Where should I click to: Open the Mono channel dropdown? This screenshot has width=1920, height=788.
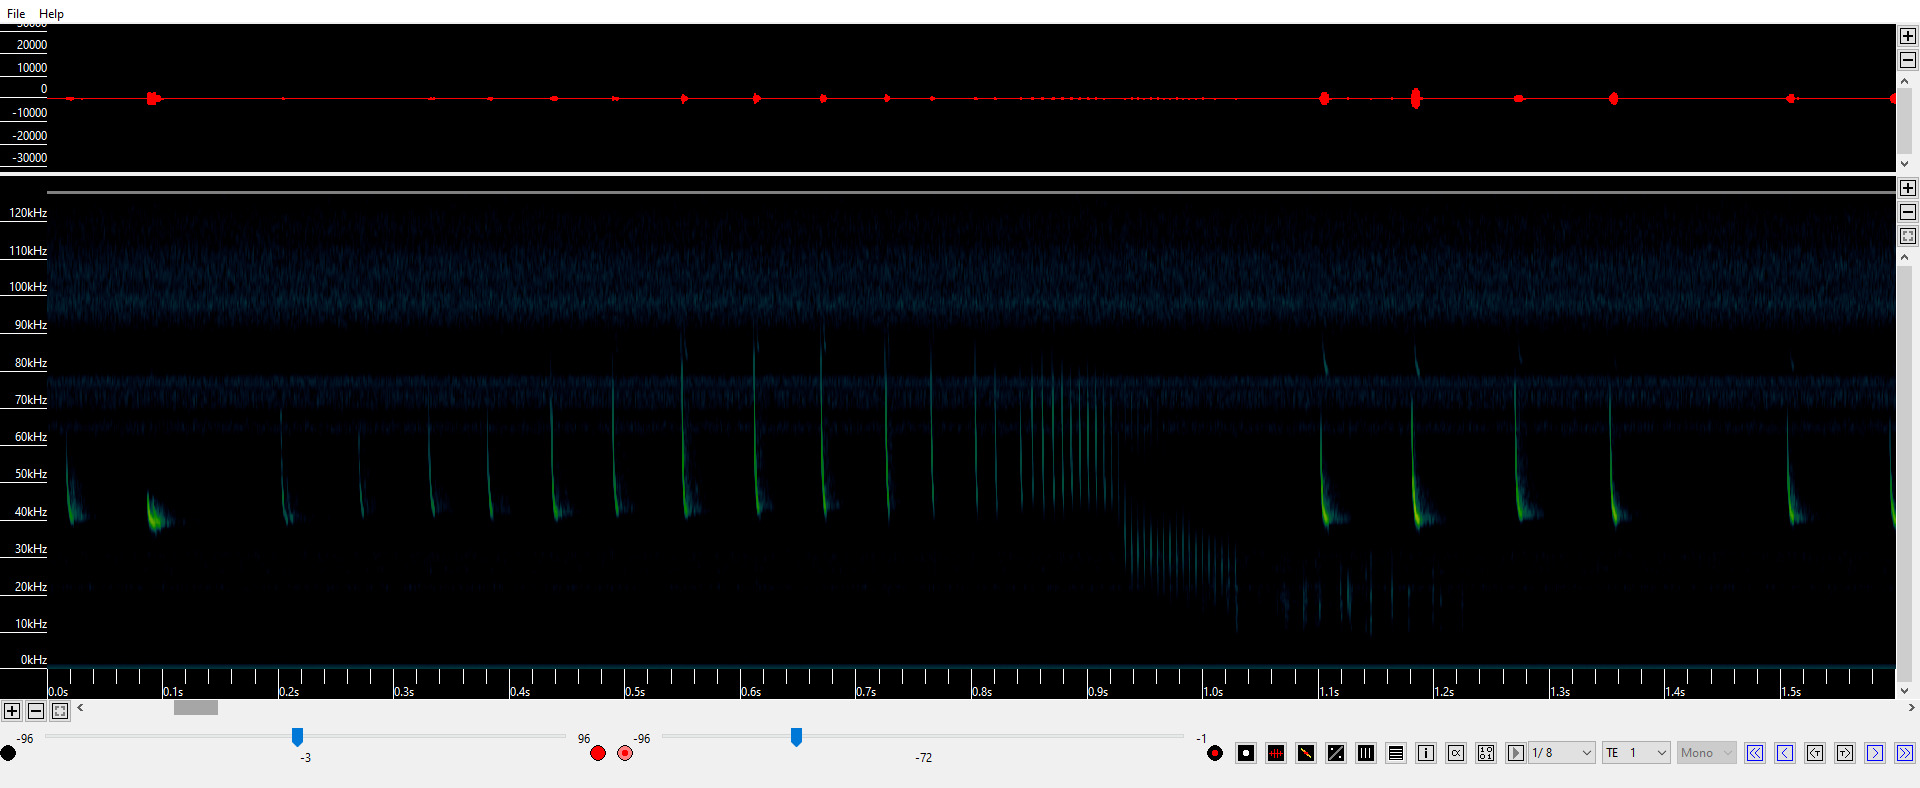coord(1706,753)
